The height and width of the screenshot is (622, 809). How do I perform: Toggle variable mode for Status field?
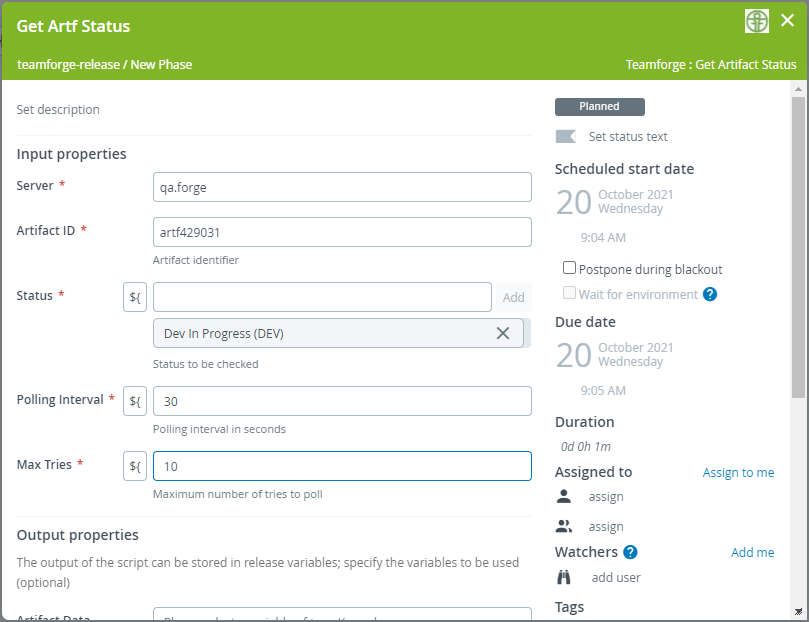135,297
